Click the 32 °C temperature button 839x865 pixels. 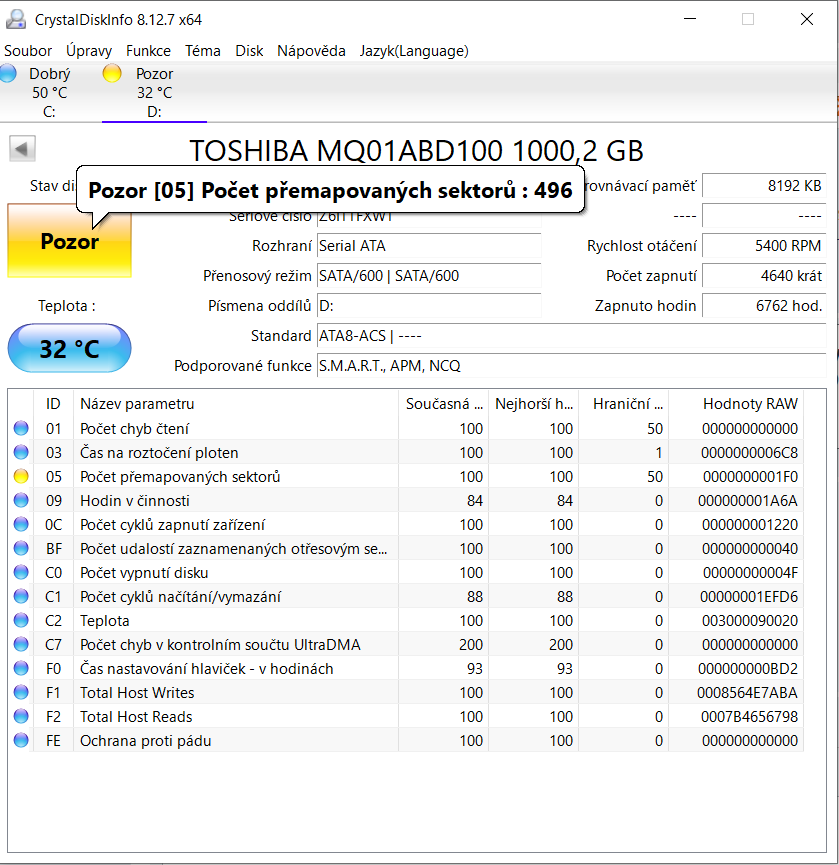click(69, 349)
